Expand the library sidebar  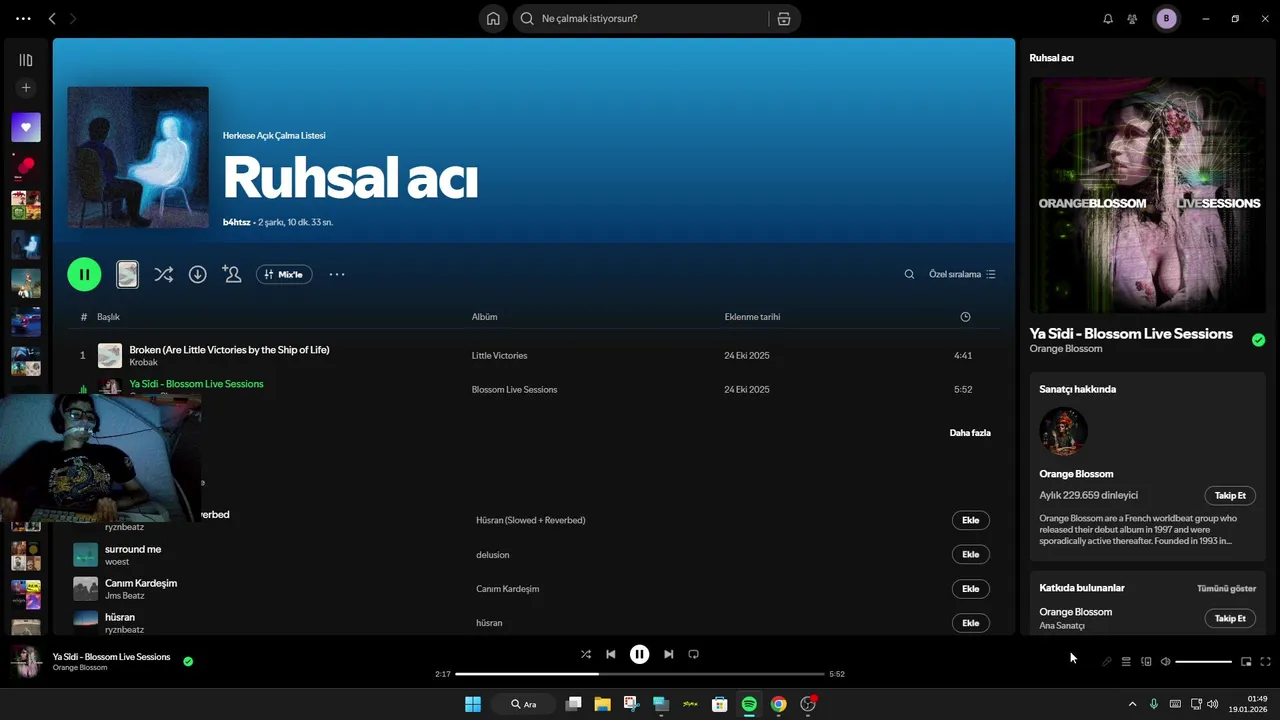[26, 60]
